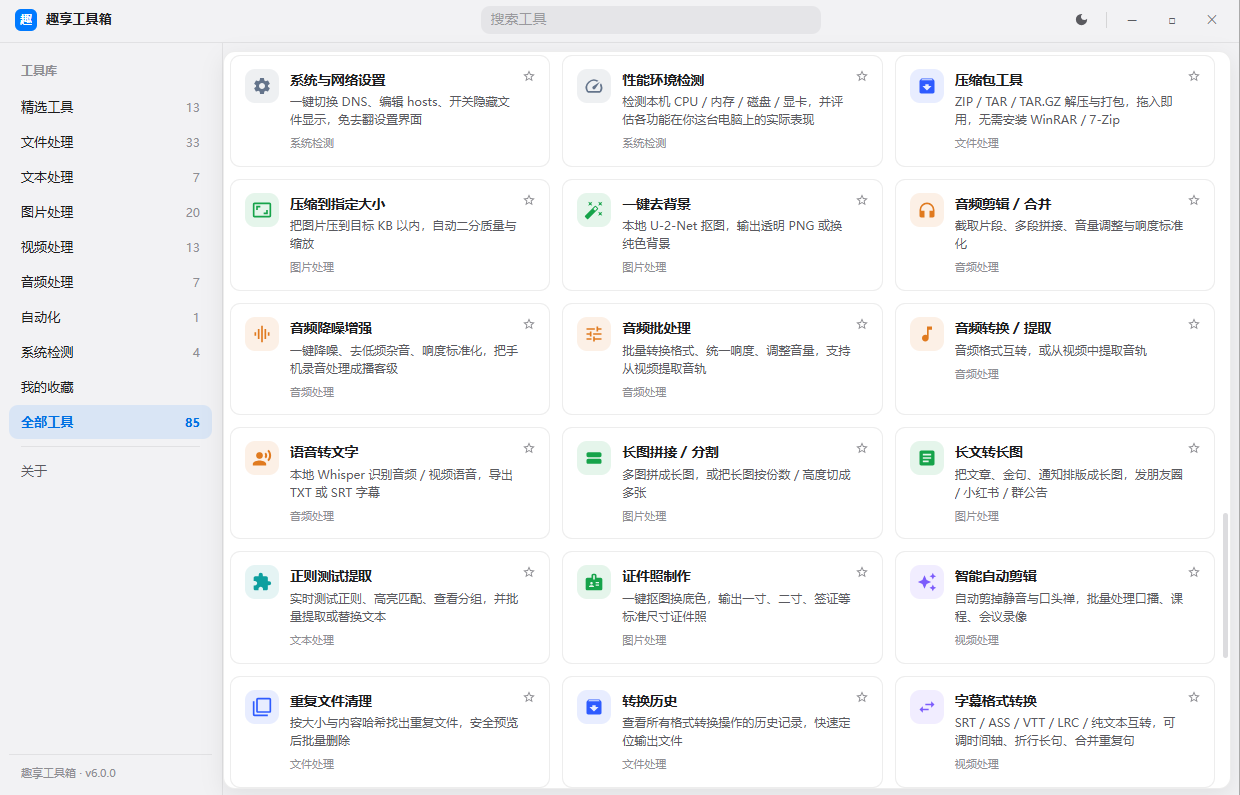Click the 智能自动剪辑 sparkle icon
Image resolution: width=1240 pixels, height=795 pixels.
click(927, 582)
